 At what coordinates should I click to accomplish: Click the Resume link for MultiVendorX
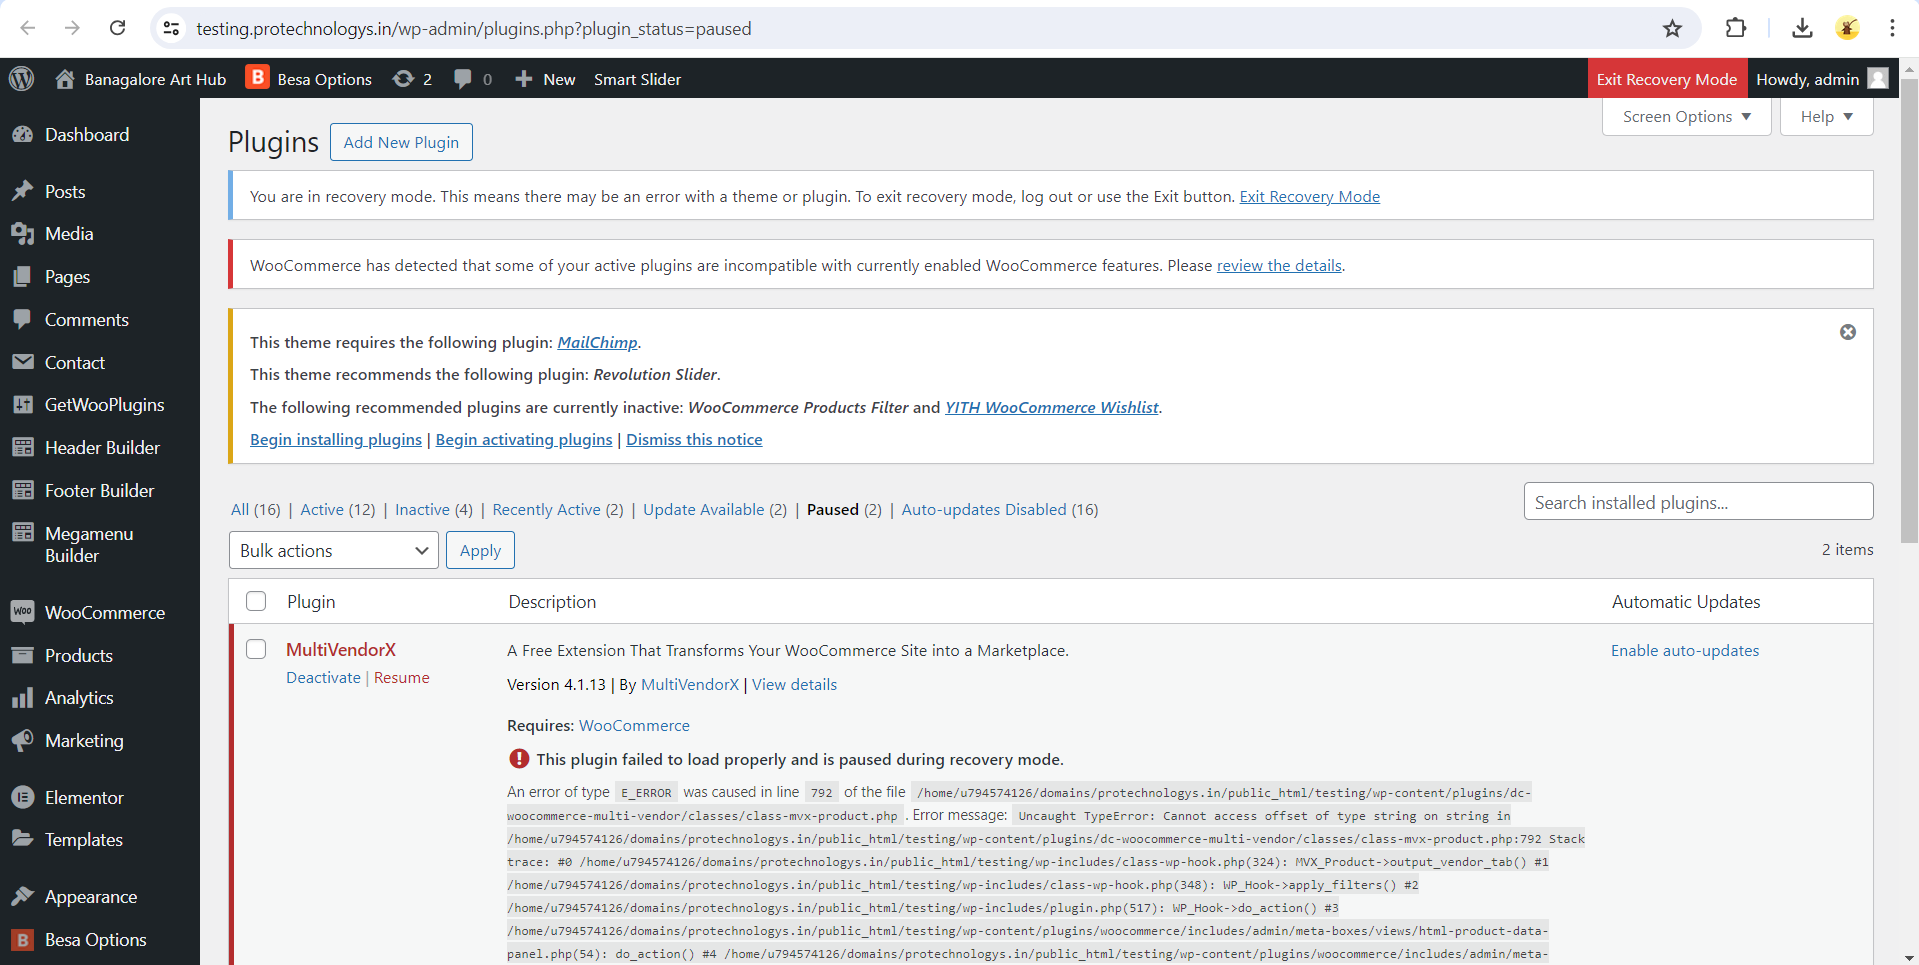click(x=402, y=678)
